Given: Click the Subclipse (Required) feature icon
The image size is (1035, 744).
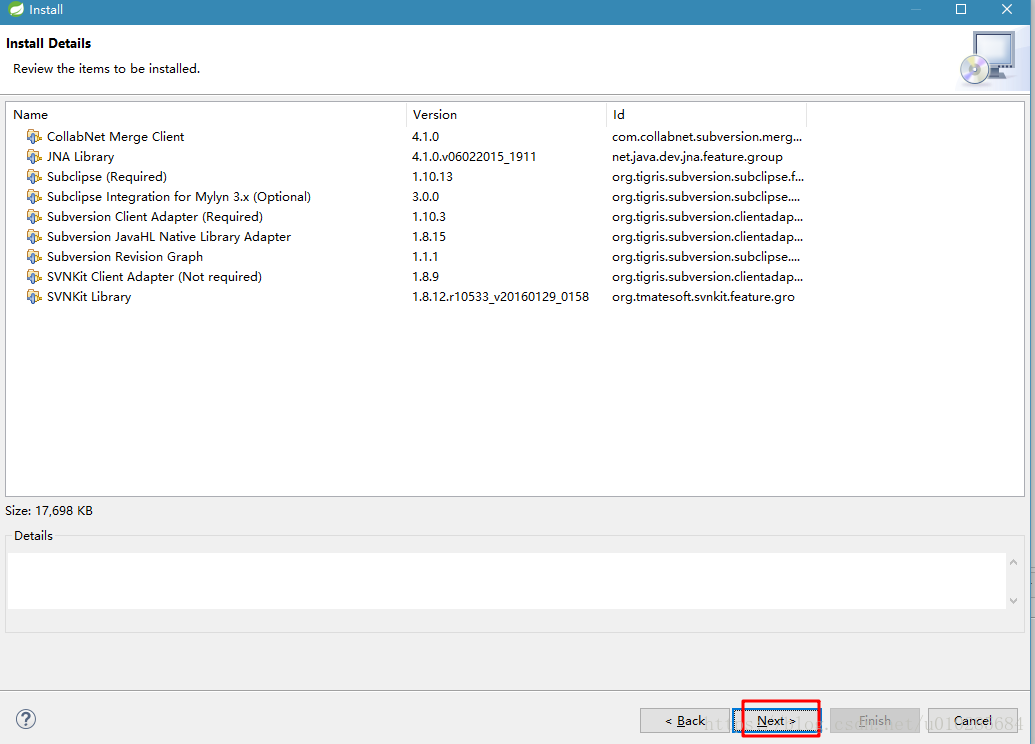Looking at the screenshot, I should coord(34,176).
